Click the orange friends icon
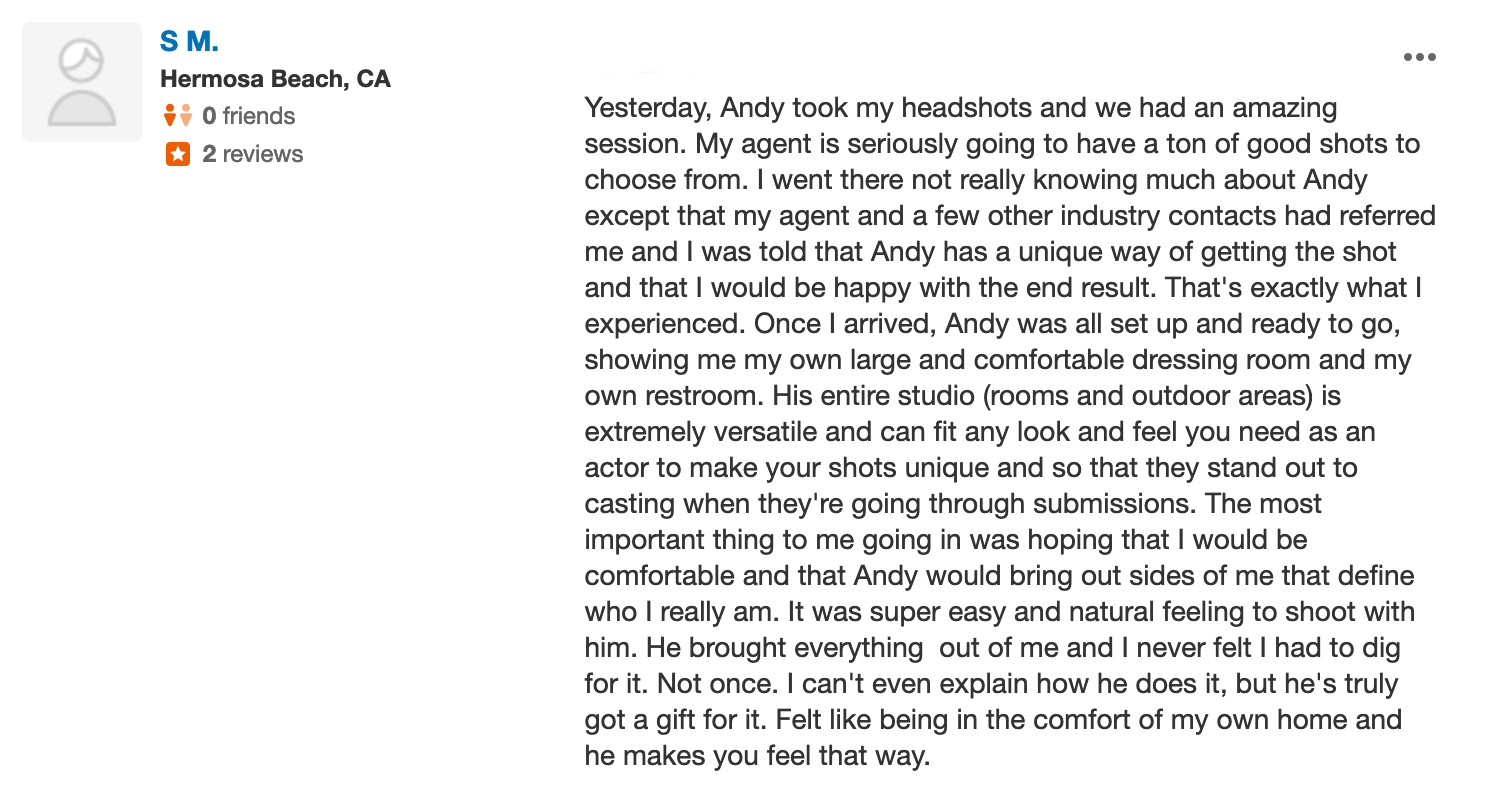This screenshot has width=1490, height=806. [x=177, y=115]
